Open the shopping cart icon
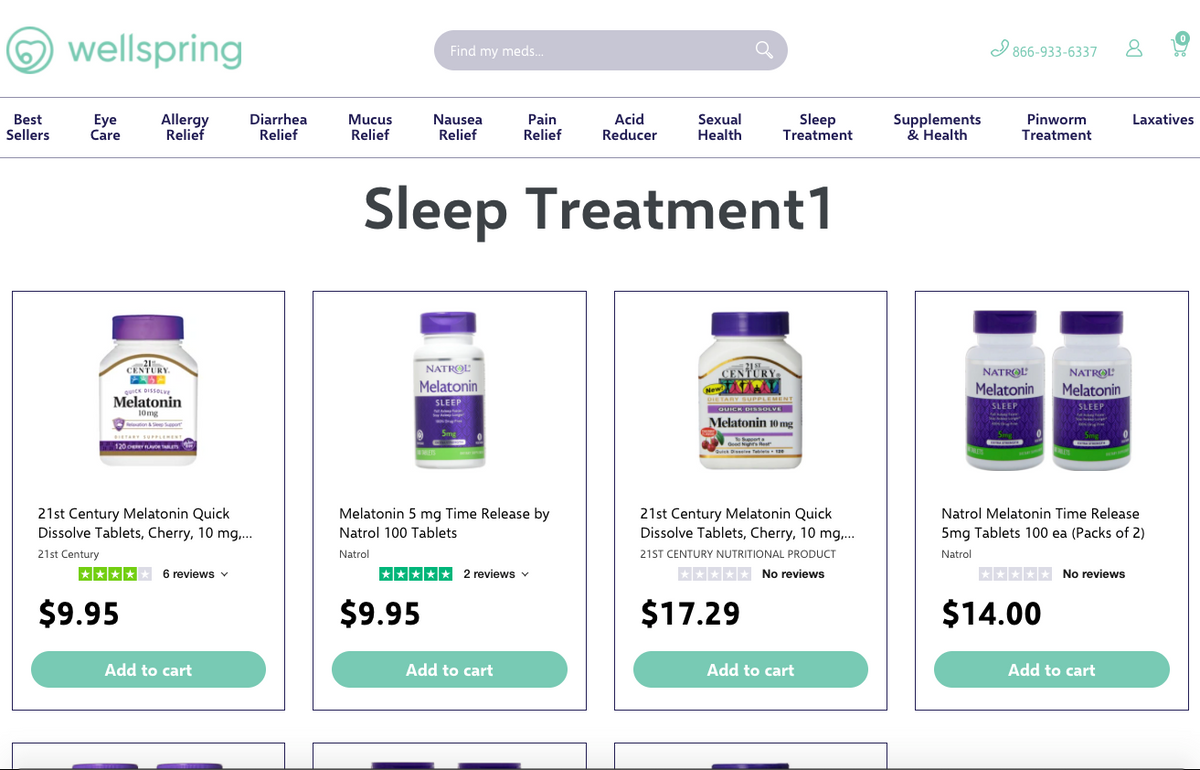The height and width of the screenshot is (770, 1200). 1179,47
